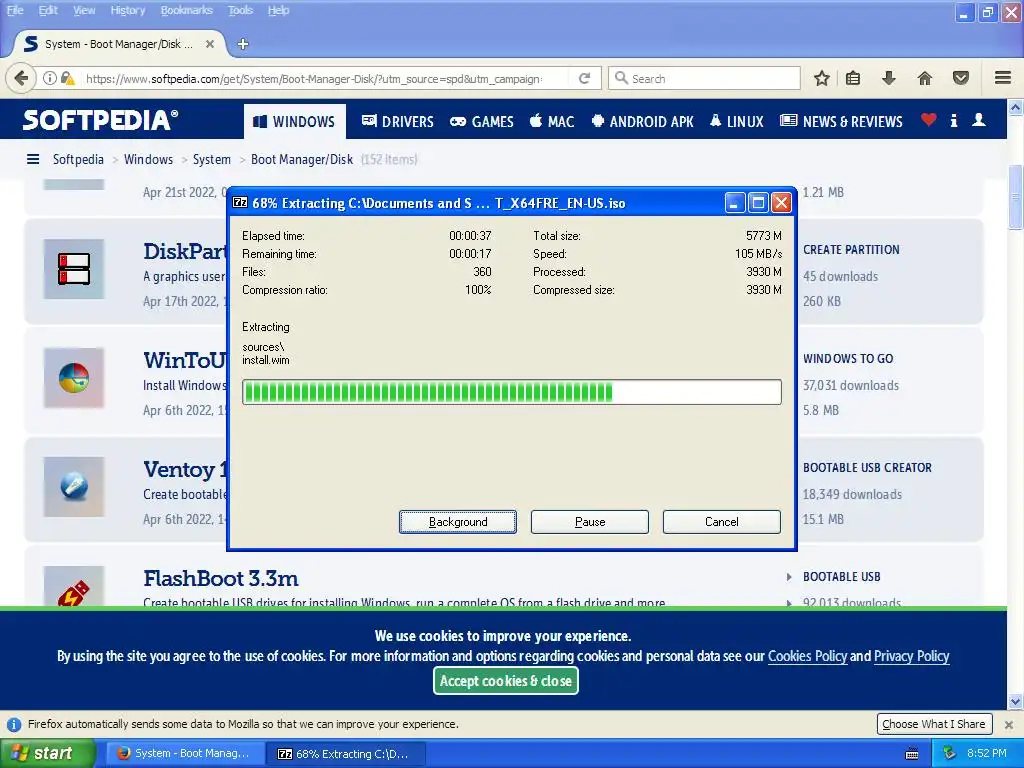Click the Softpedia logo
Viewport: 1024px width, 768px height.
(100, 120)
